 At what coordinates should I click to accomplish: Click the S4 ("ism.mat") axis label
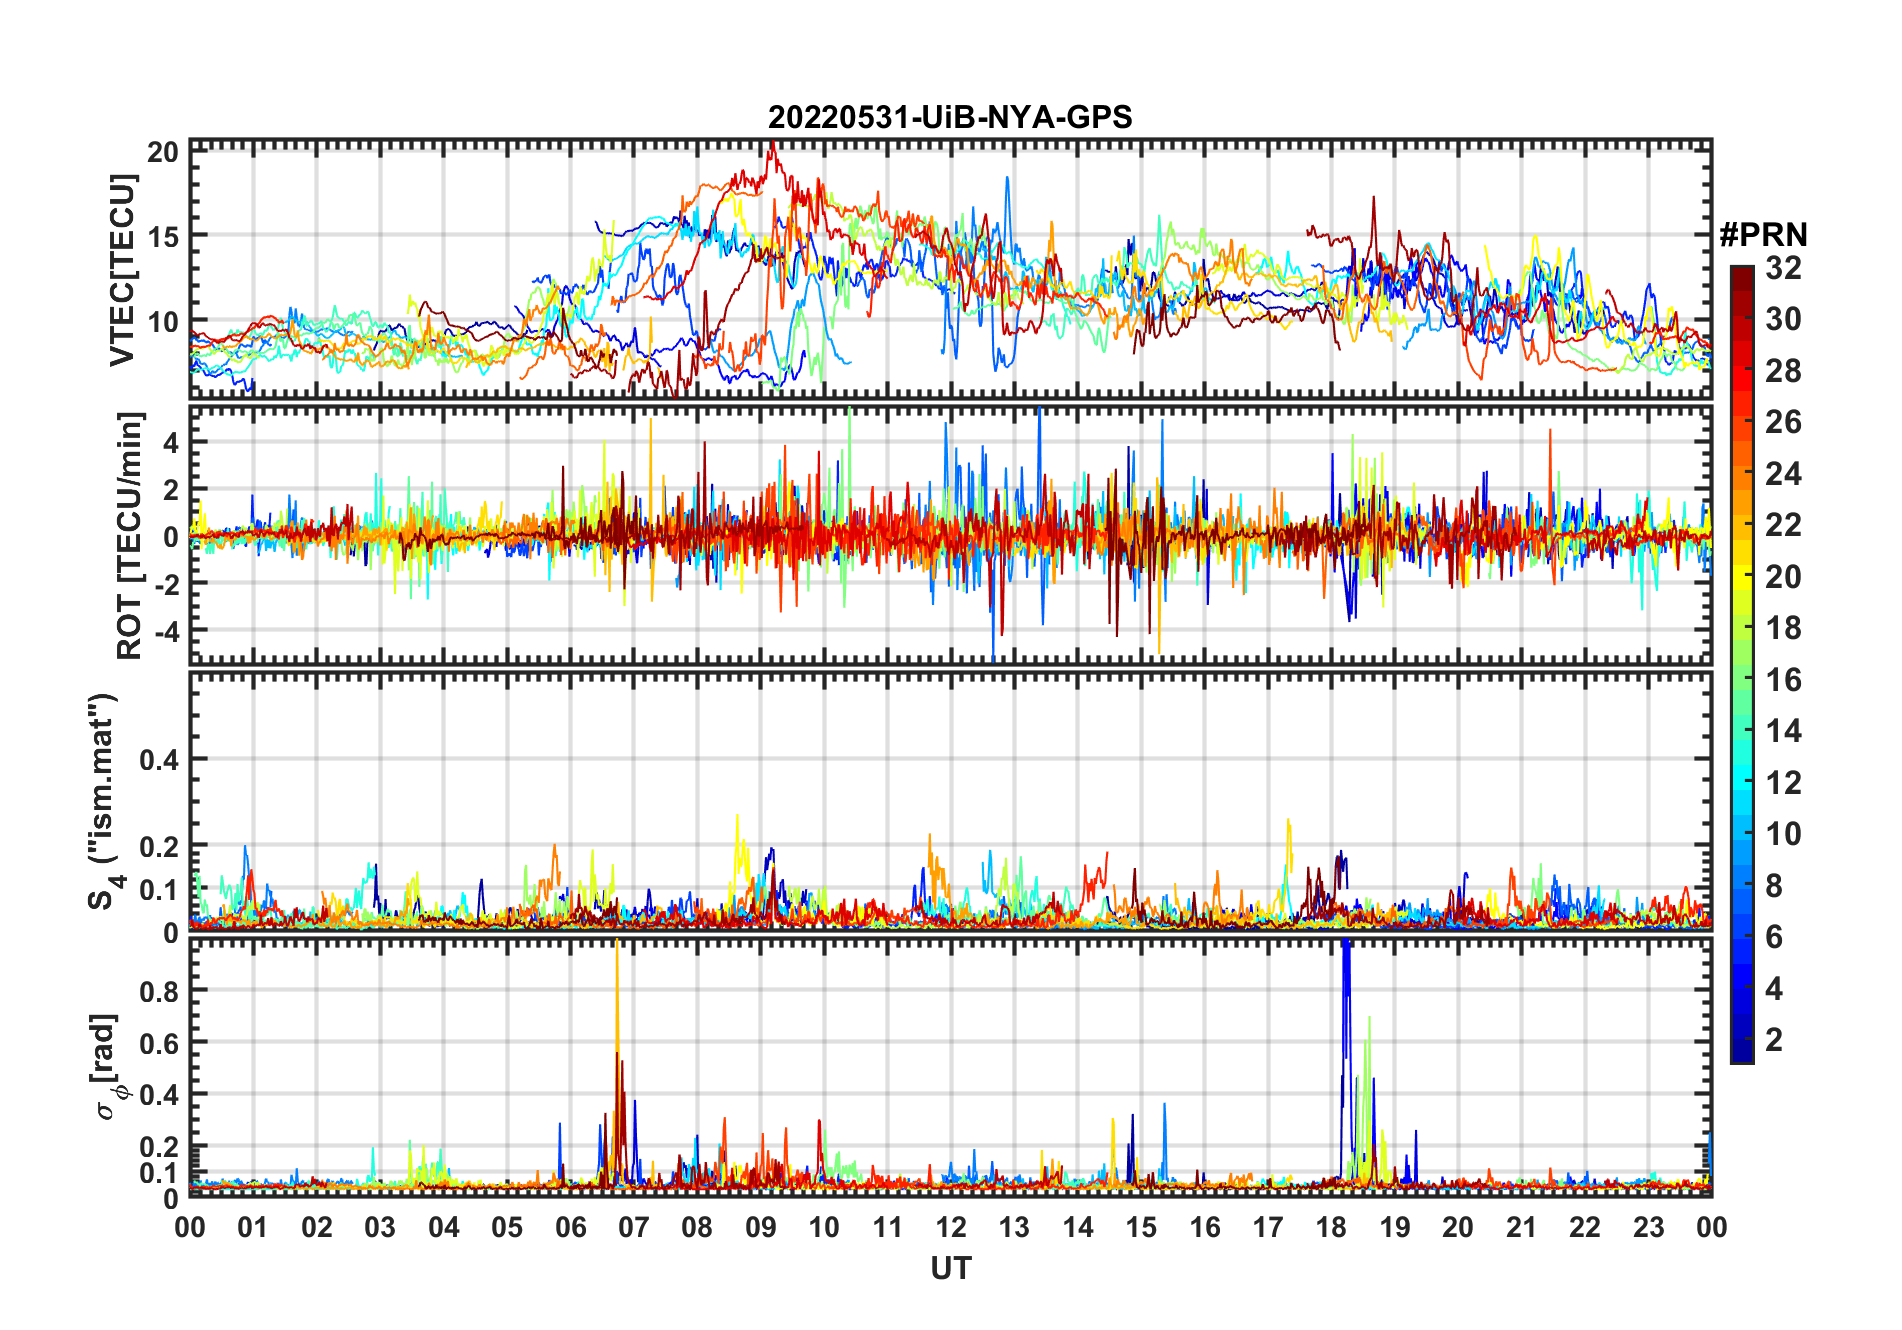pos(105,802)
